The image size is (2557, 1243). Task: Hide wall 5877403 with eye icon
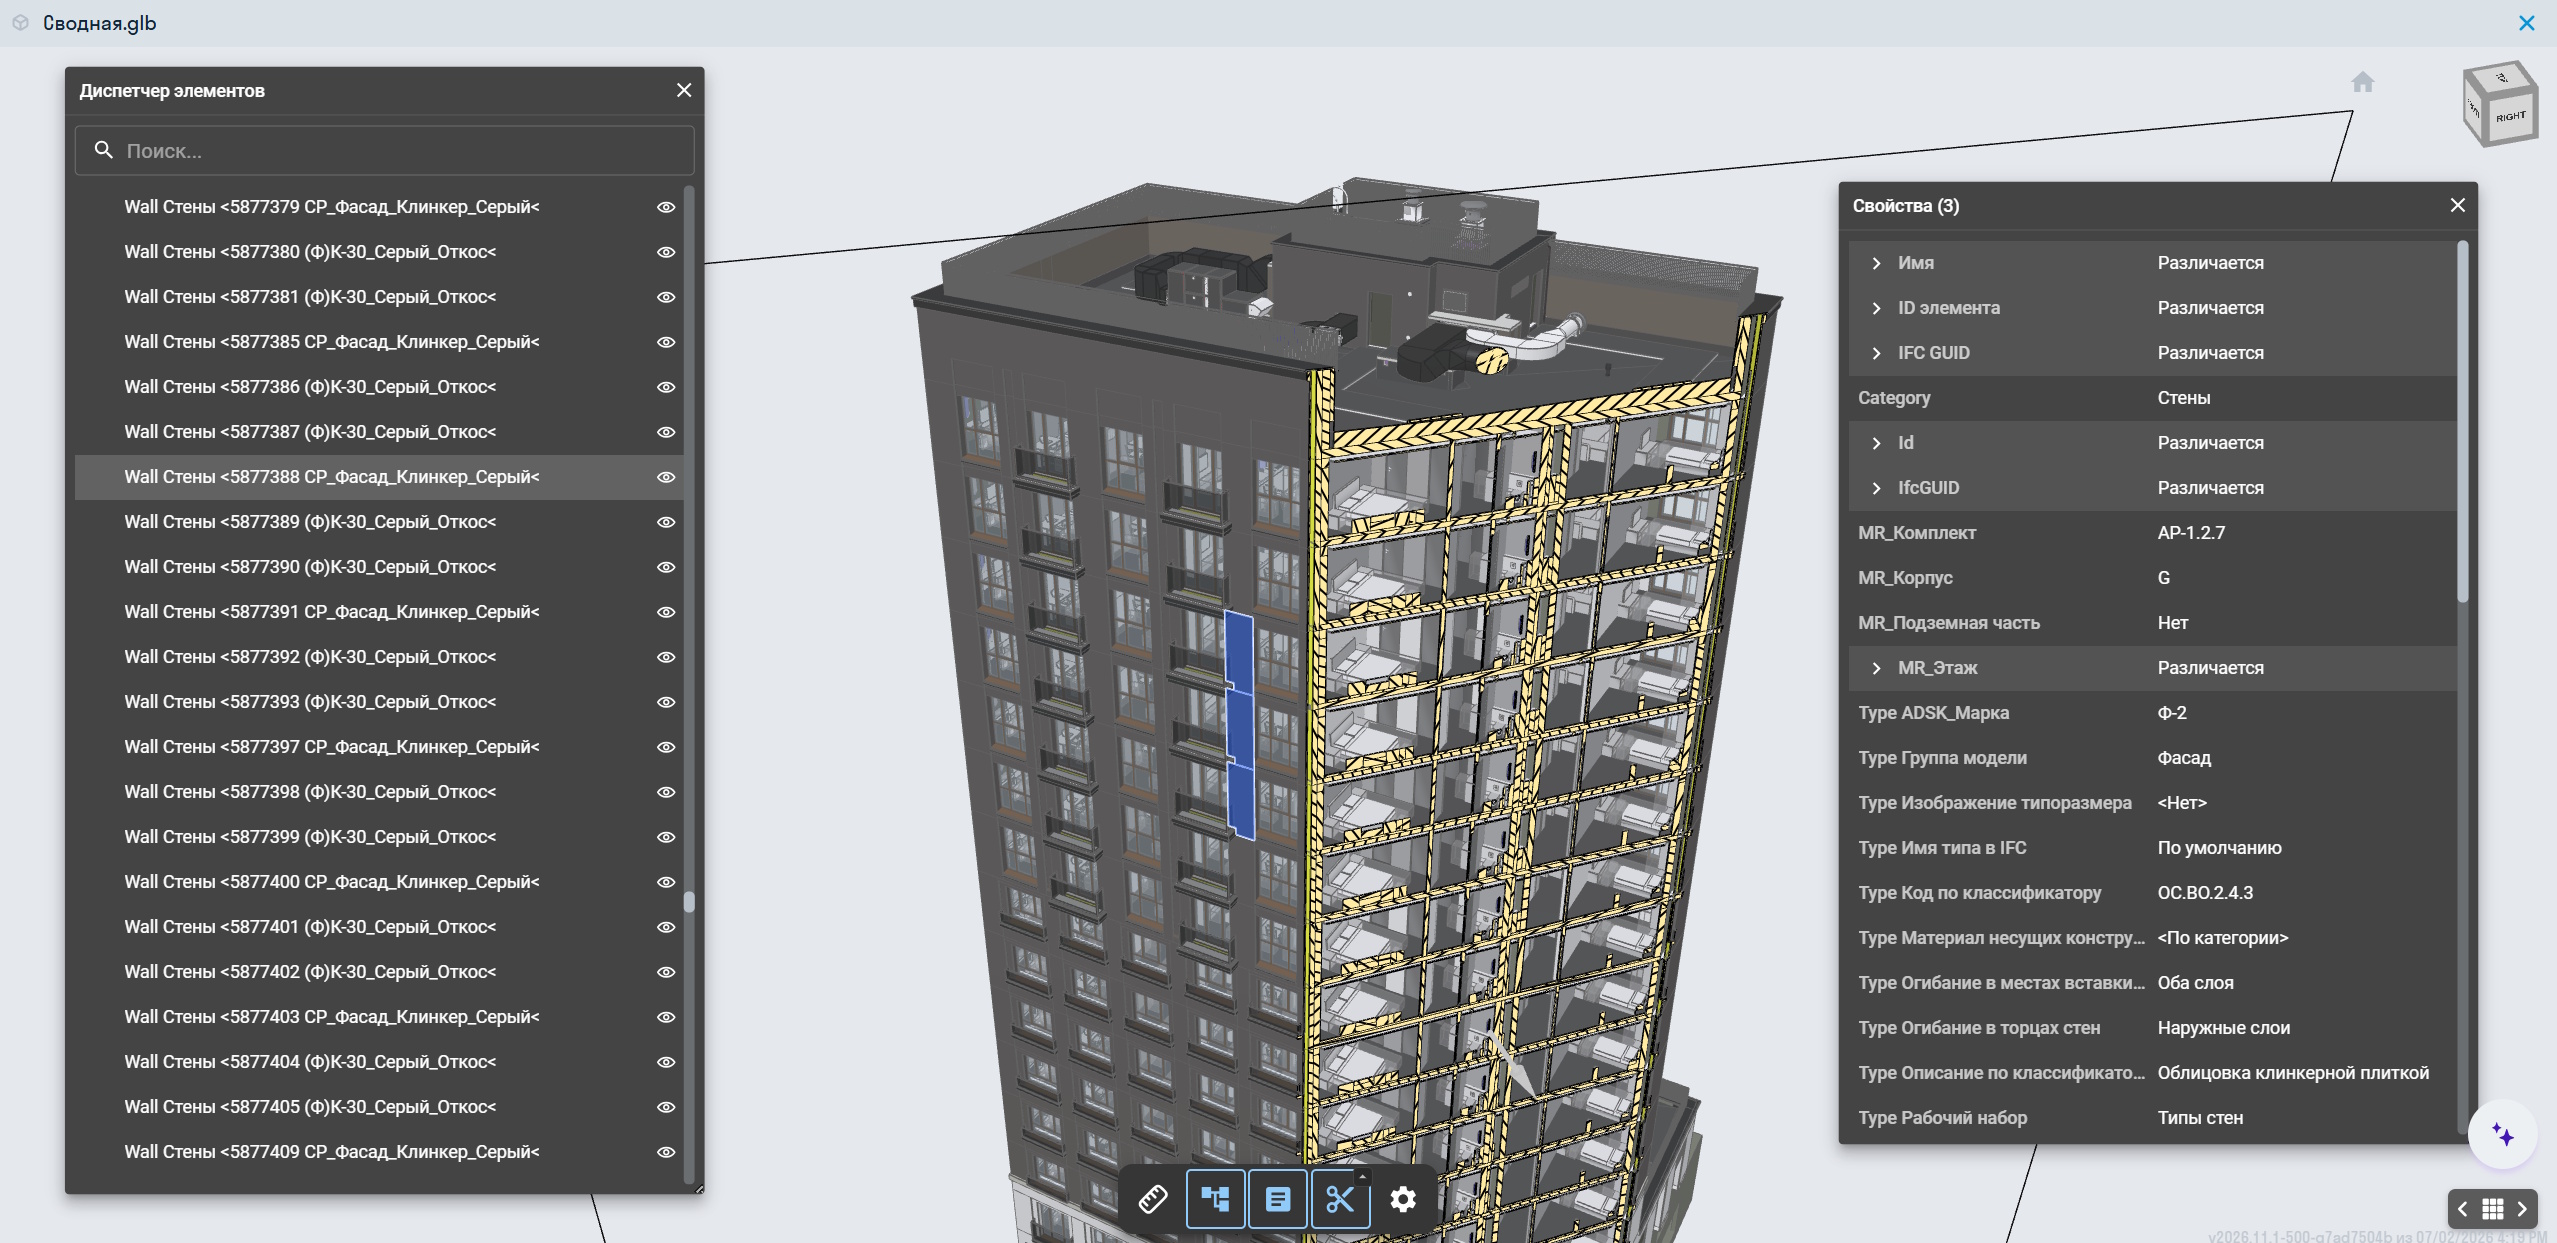[x=666, y=1017]
